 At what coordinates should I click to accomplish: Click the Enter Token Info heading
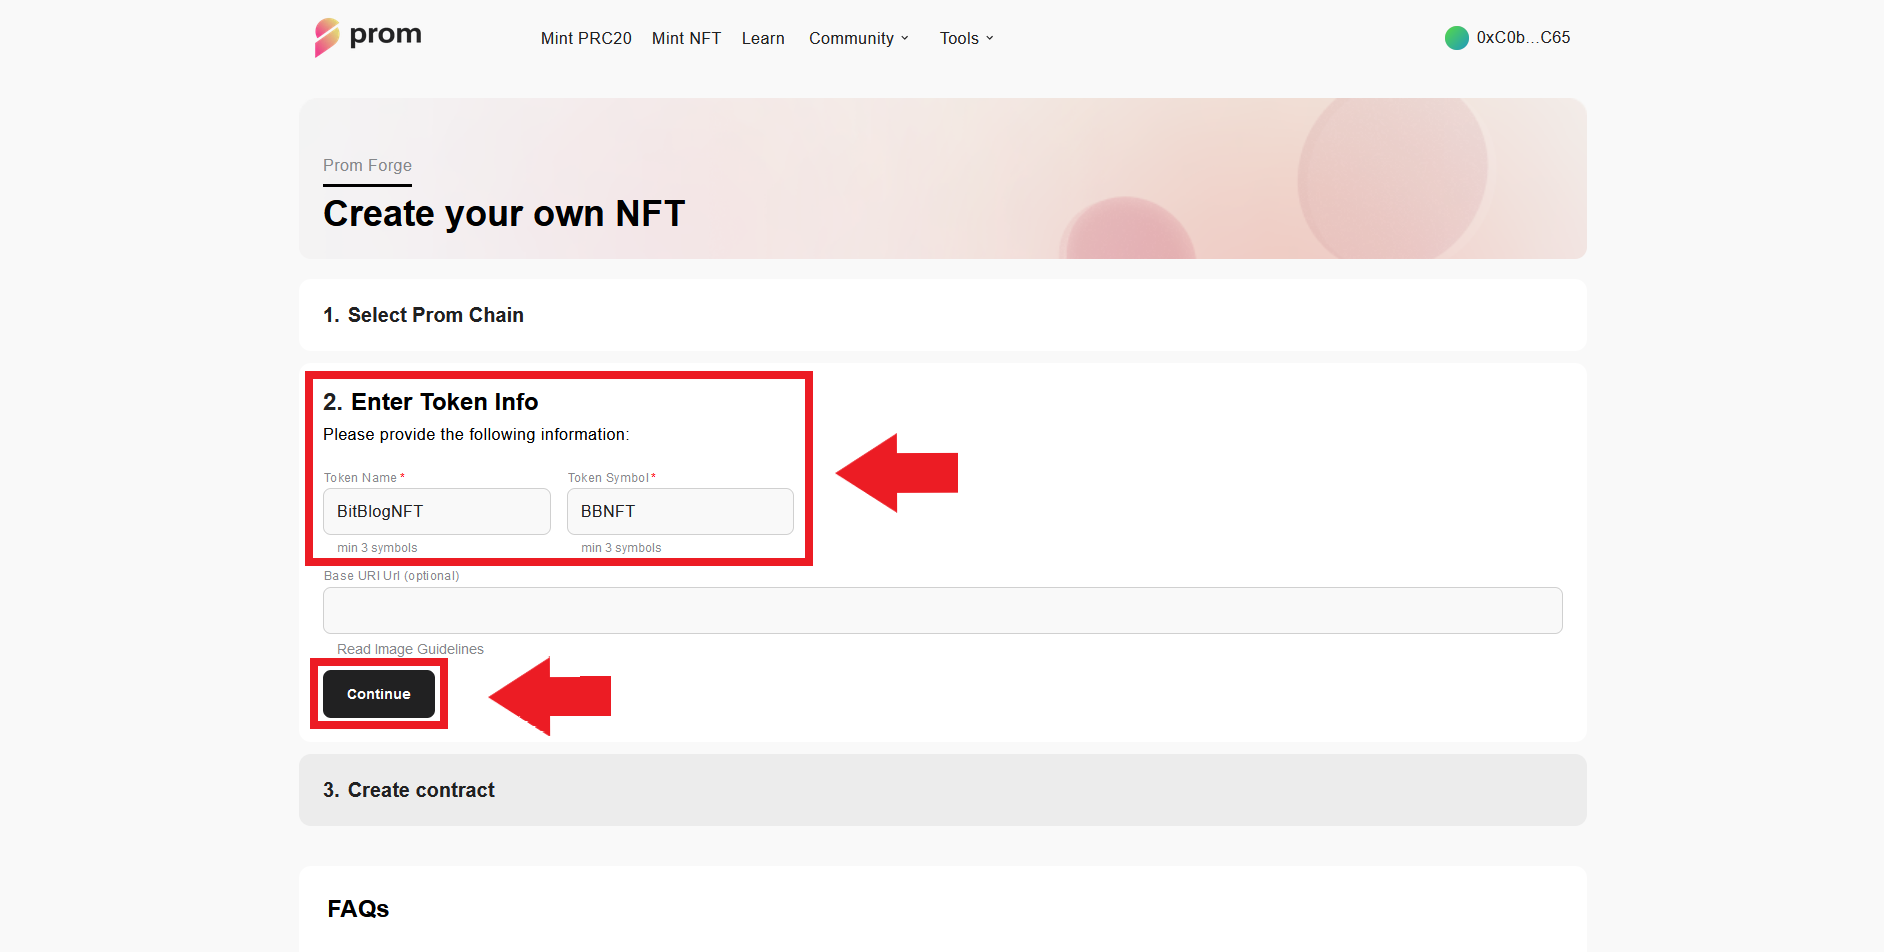tap(431, 402)
